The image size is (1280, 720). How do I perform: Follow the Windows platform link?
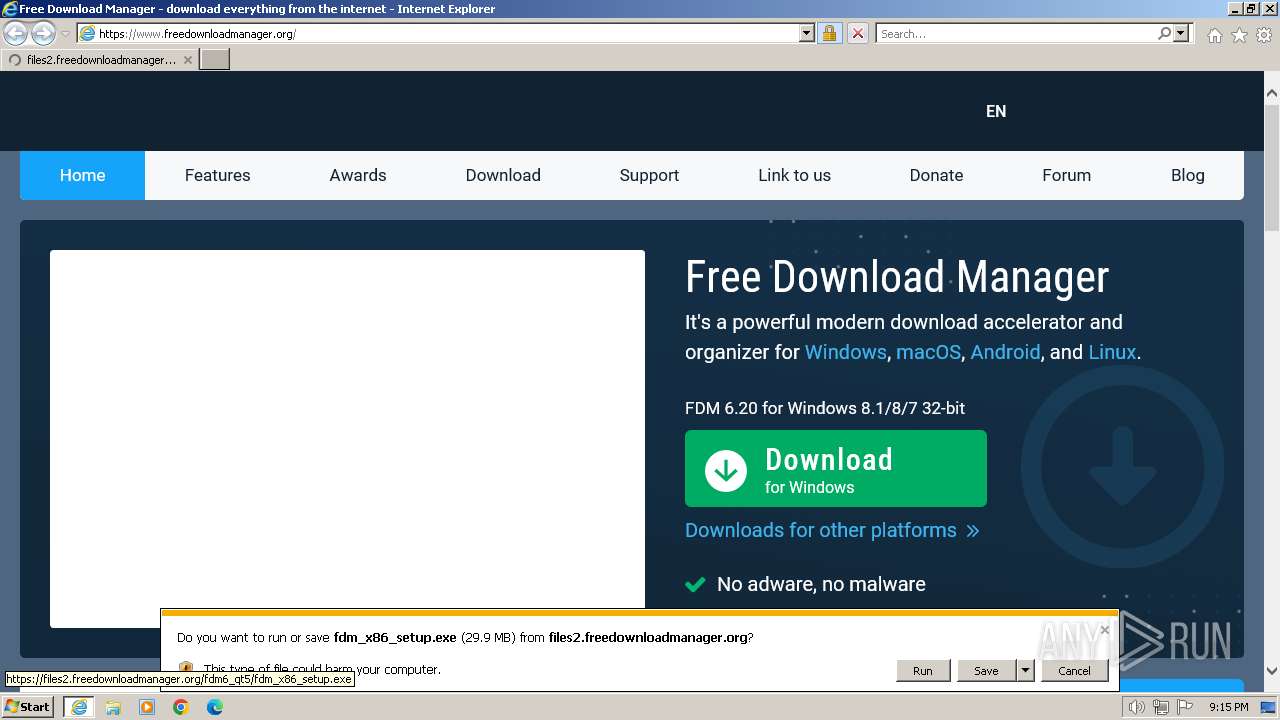(845, 352)
